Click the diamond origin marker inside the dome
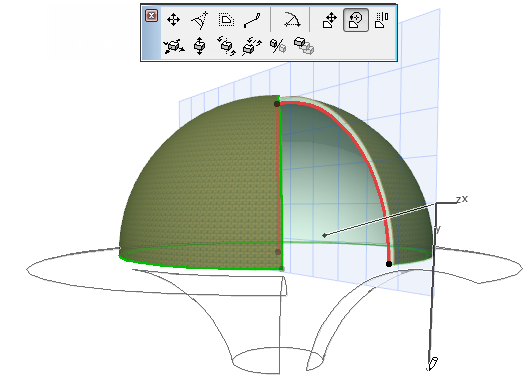Viewport: 530px width, 378px height. coord(324,235)
